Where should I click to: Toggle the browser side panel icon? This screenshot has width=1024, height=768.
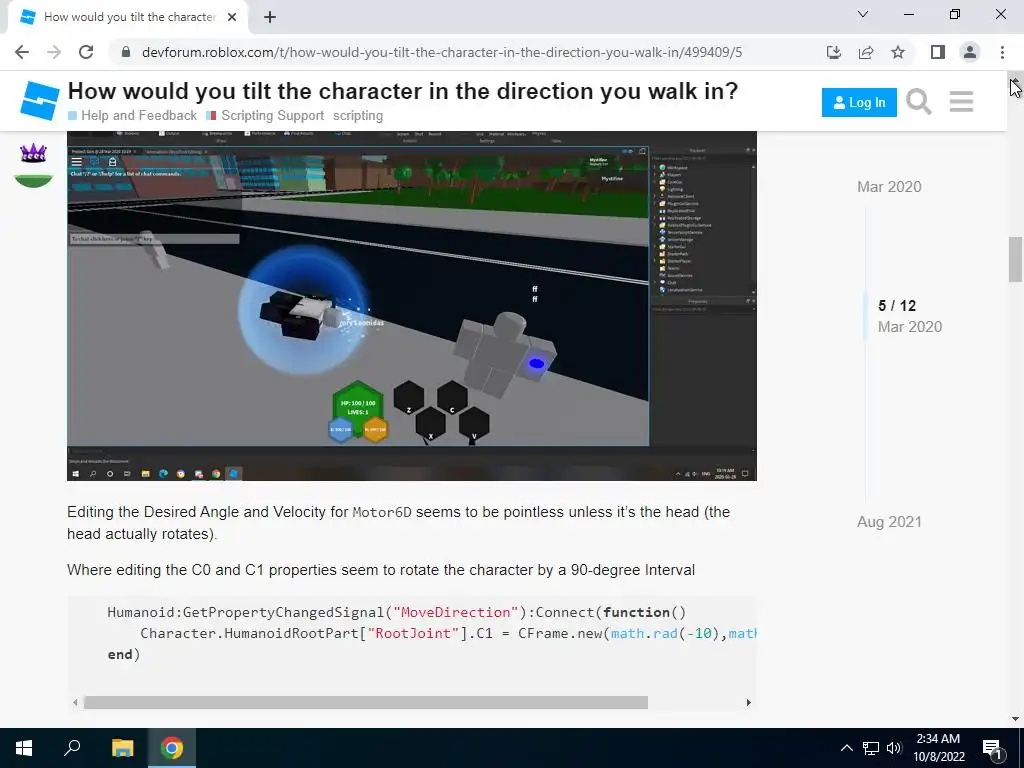click(938, 52)
